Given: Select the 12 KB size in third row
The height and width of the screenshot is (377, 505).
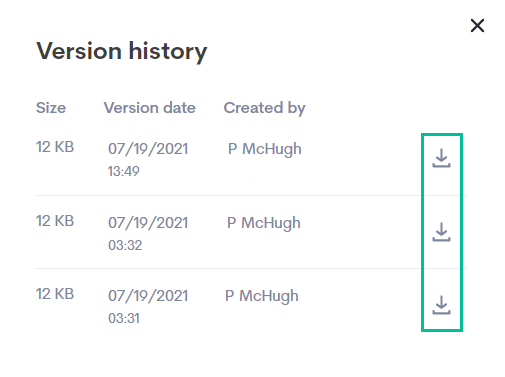Looking at the screenshot, I should [55, 294].
